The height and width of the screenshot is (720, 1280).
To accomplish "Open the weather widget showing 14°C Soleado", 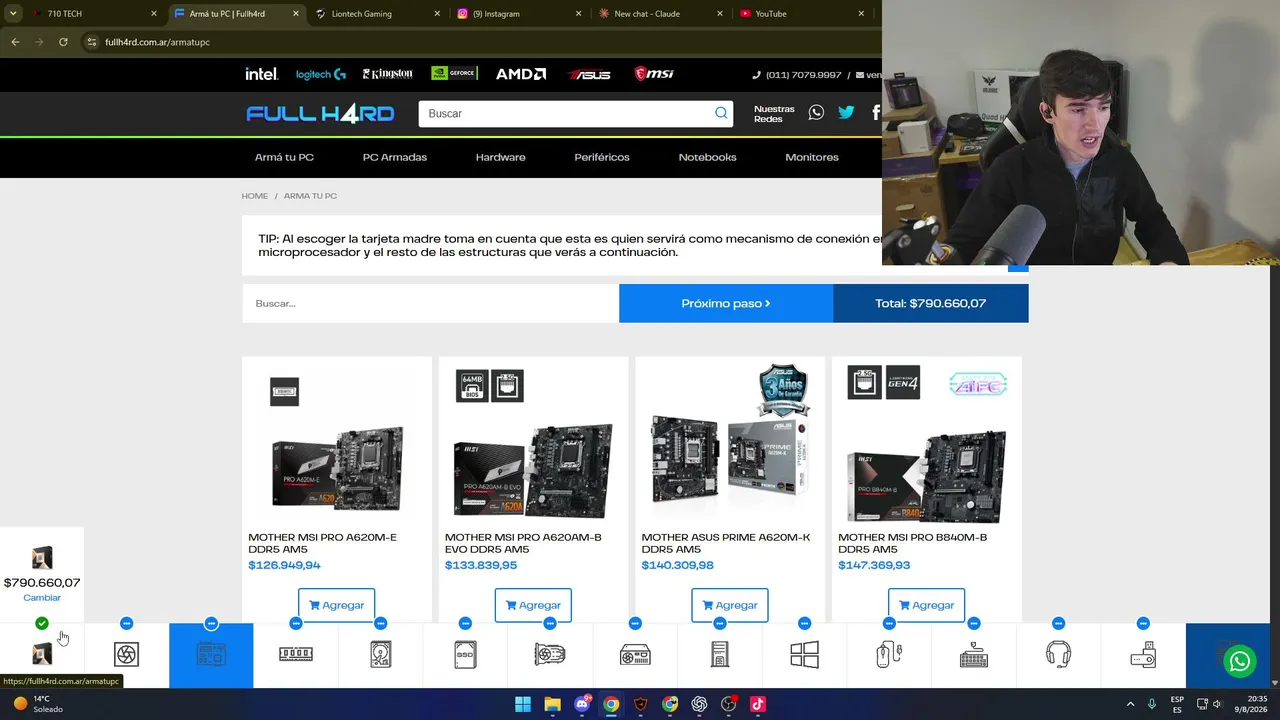I will pyautogui.click(x=38, y=704).
